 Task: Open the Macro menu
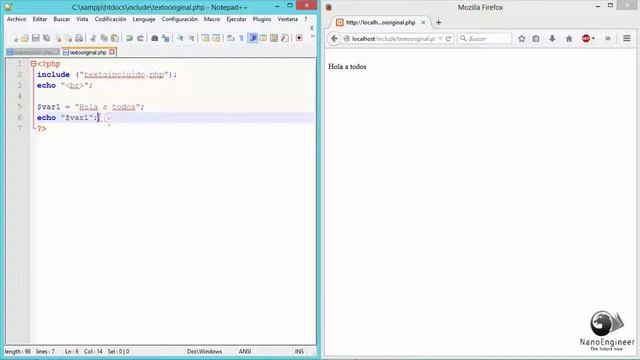tap(212, 19)
